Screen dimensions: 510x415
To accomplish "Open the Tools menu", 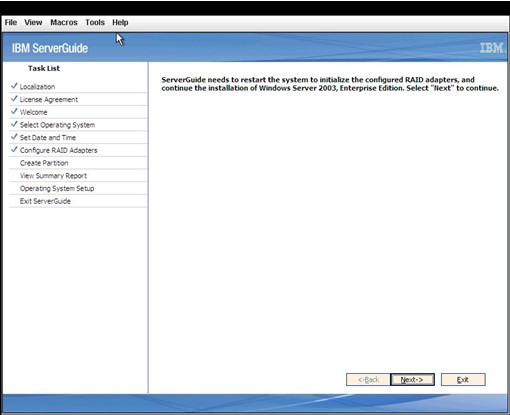I will pos(95,23).
